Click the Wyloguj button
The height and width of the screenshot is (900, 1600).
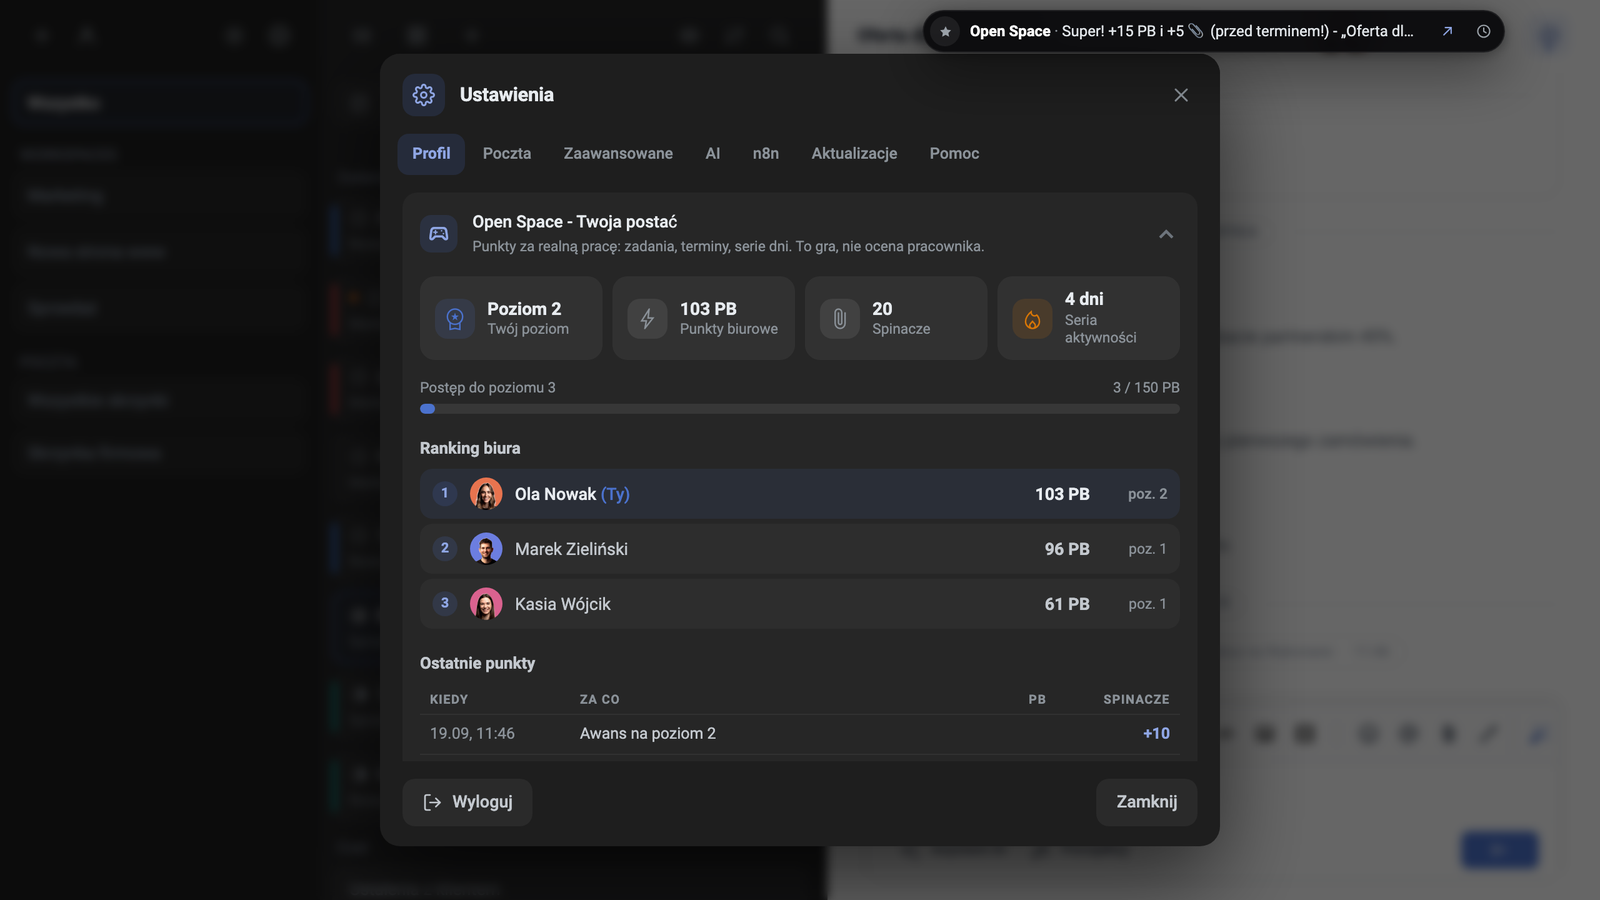(467, 802)
